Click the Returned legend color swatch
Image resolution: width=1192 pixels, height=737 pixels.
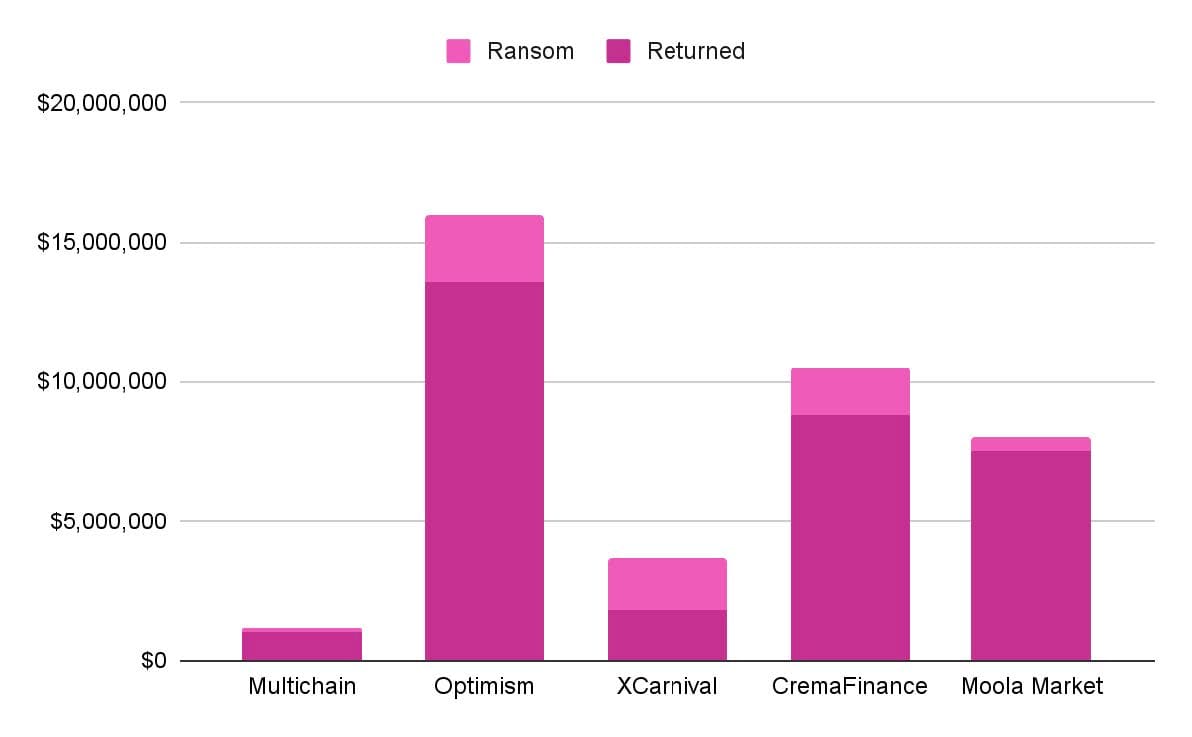click(x=618, y=51)
